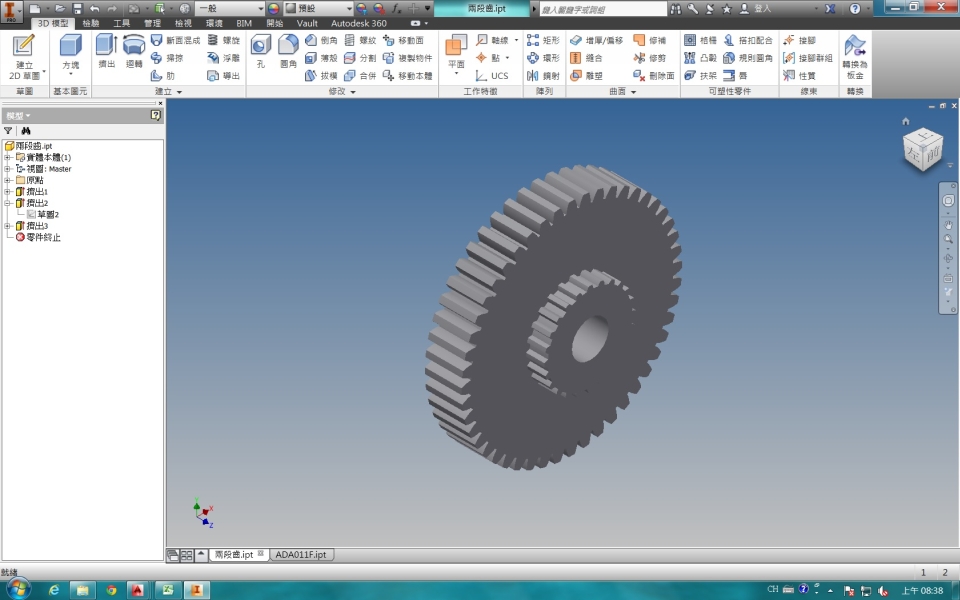
Task: Click the 鏡射 (Mirror) pattern tool
Action: [544, 75]
